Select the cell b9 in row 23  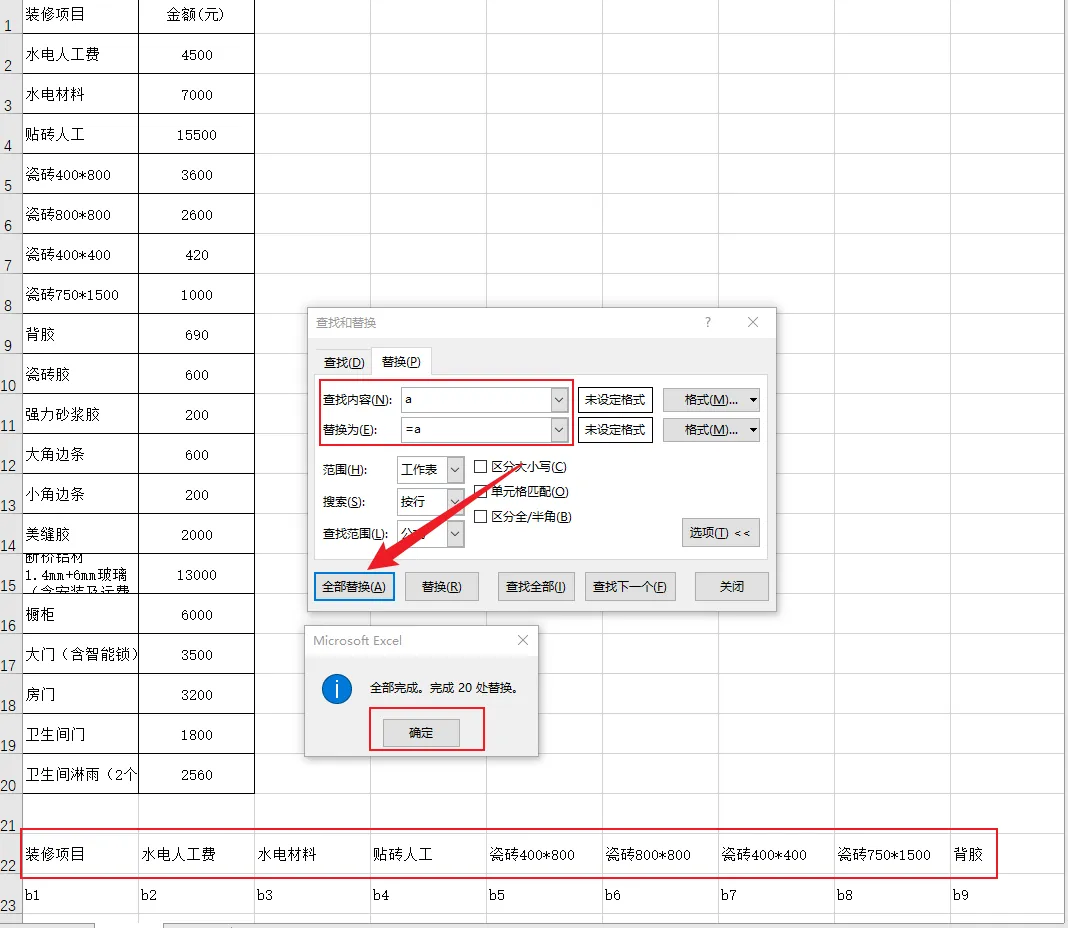pyautogui.click(x=1008, y=895)
